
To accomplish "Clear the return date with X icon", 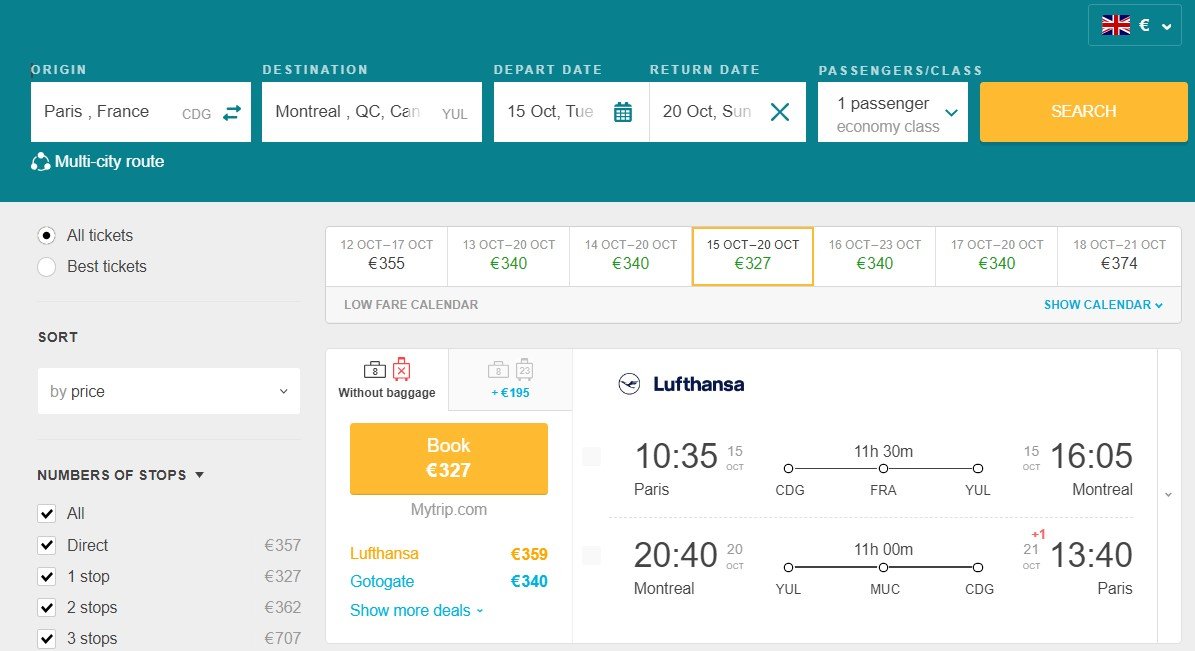I will 780,112.
